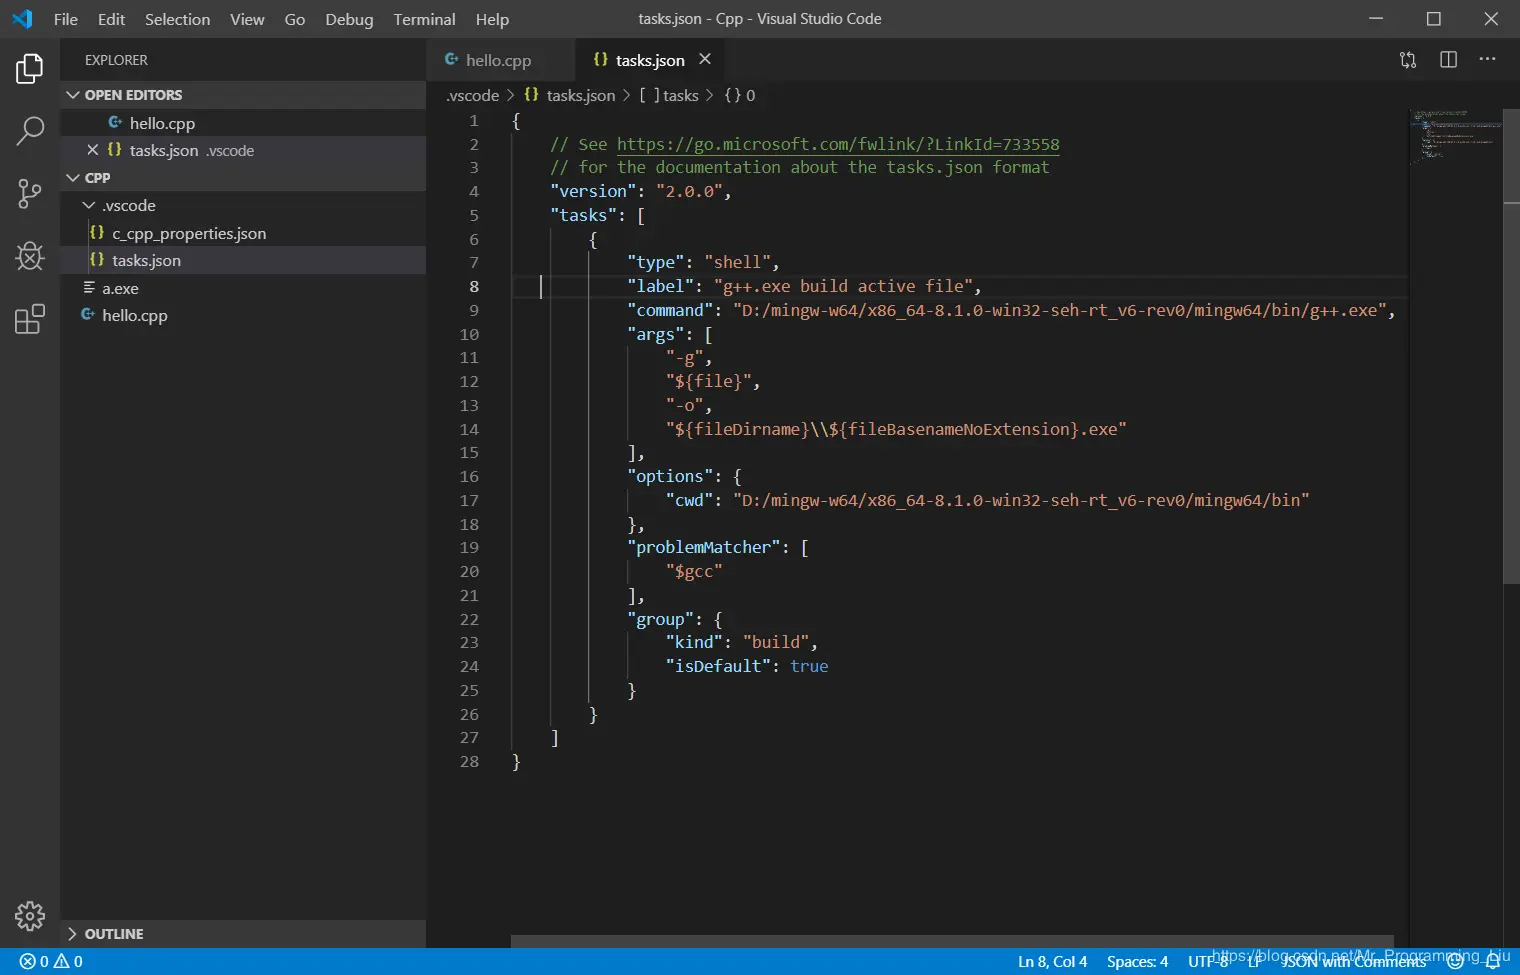Split the editor to the right
Image resolution: width=1520 pixels, height=975 pixels.
1448,60
